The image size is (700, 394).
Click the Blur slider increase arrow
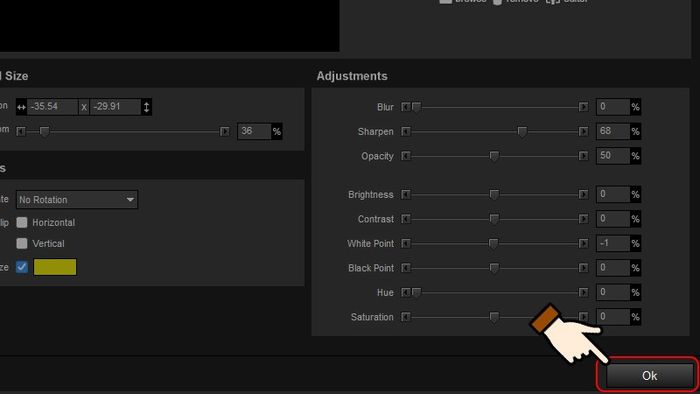coord(583,107)
